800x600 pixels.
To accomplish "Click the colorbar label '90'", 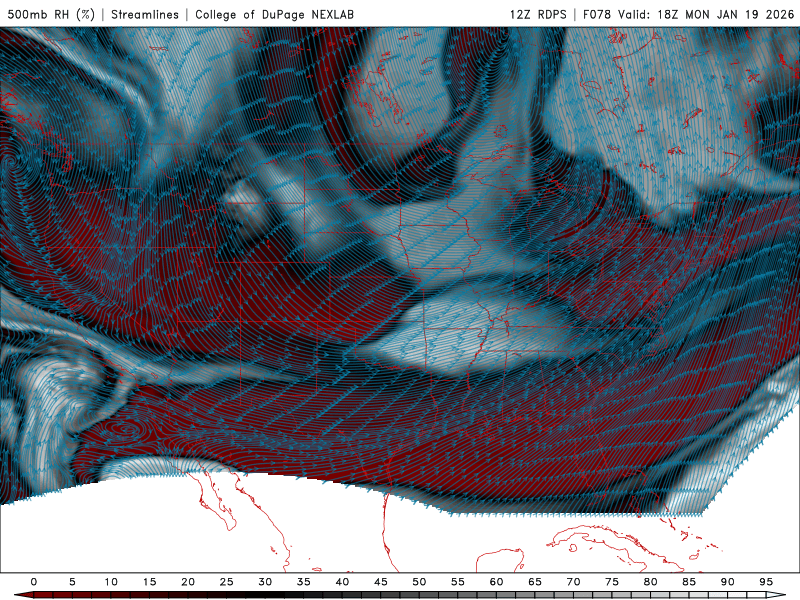I will (727, 582).
